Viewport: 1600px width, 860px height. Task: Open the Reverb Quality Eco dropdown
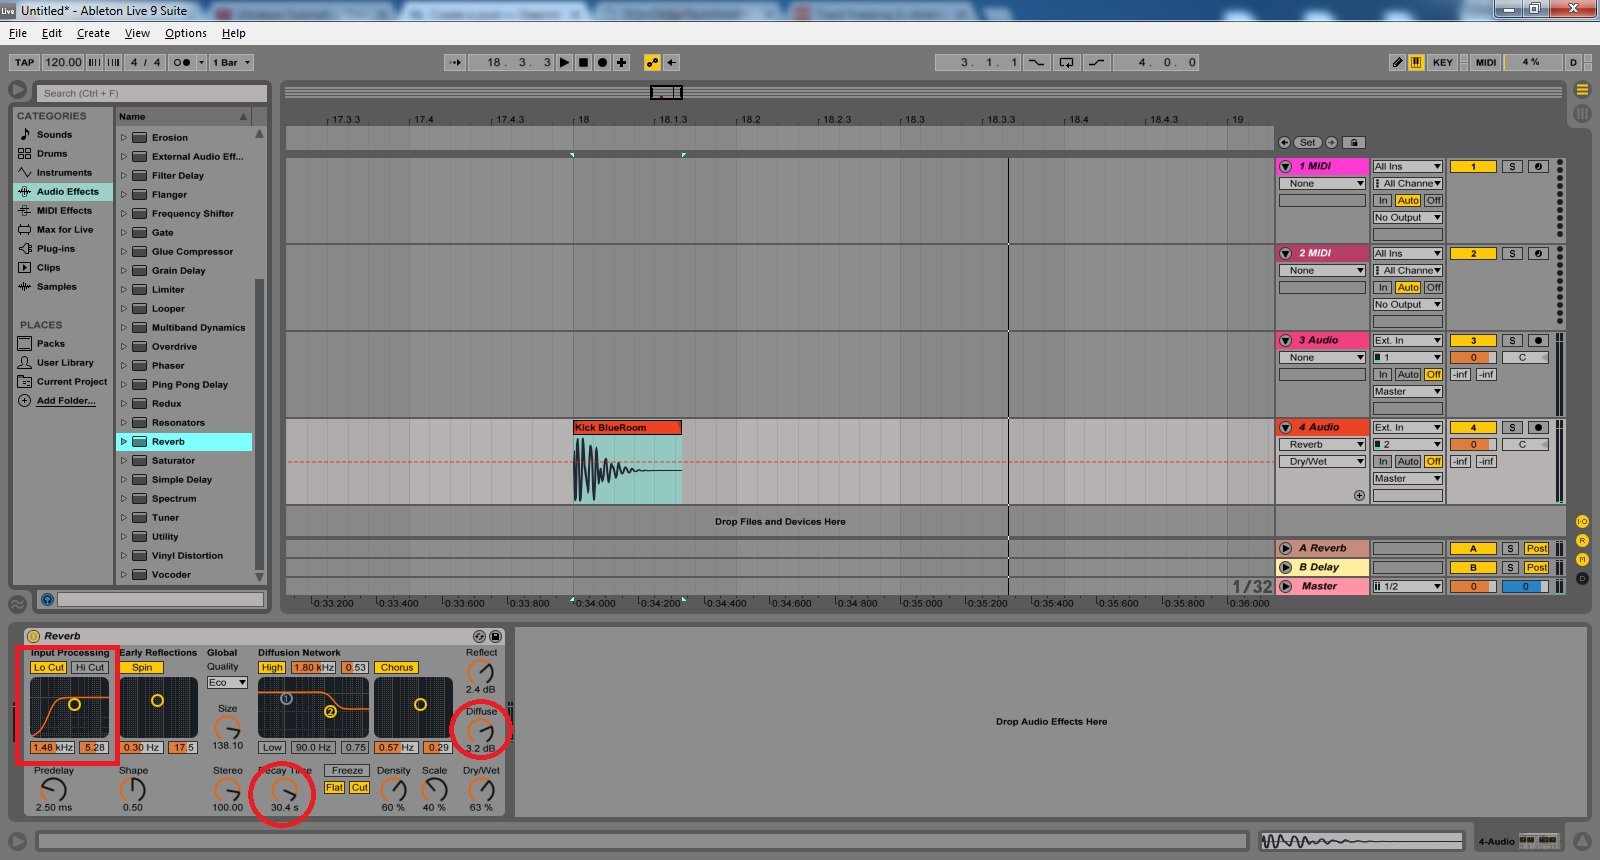(x=227, y=682)
